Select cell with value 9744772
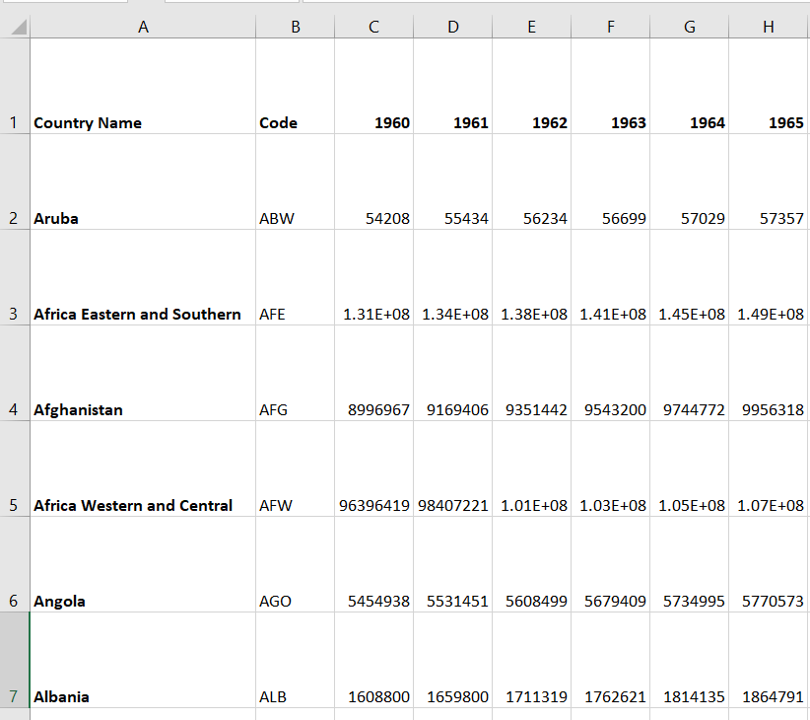This screenshot has height=720, width=810. [x=689, y=373]
